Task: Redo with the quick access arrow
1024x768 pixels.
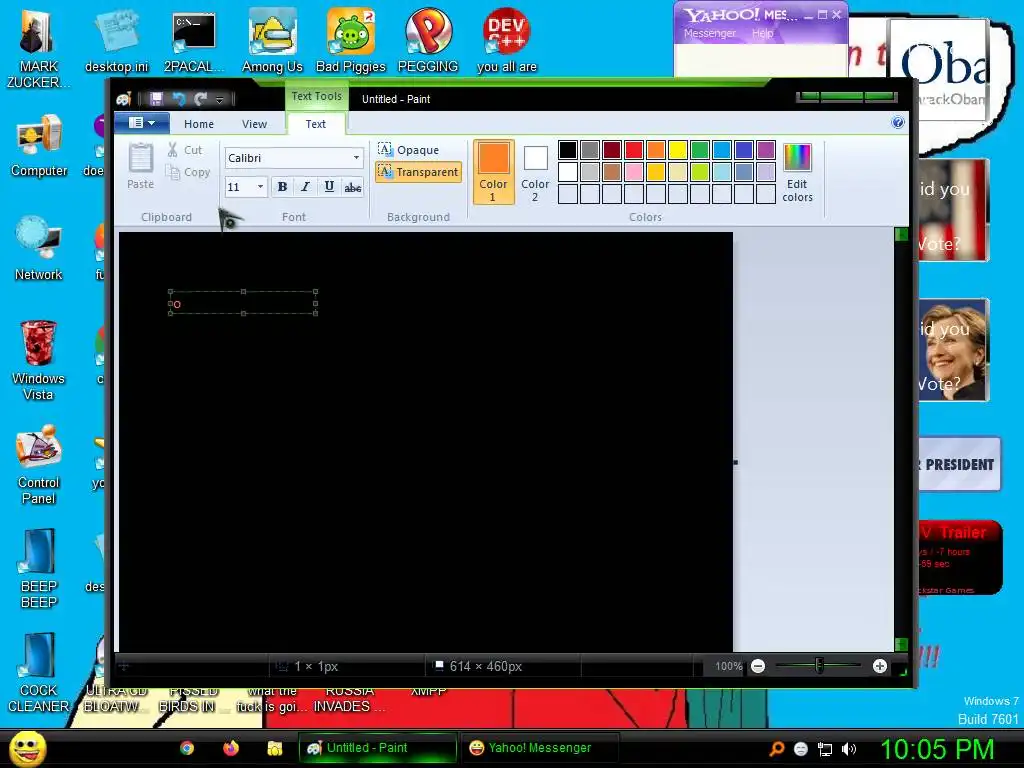Action: [x=200, y=99]
